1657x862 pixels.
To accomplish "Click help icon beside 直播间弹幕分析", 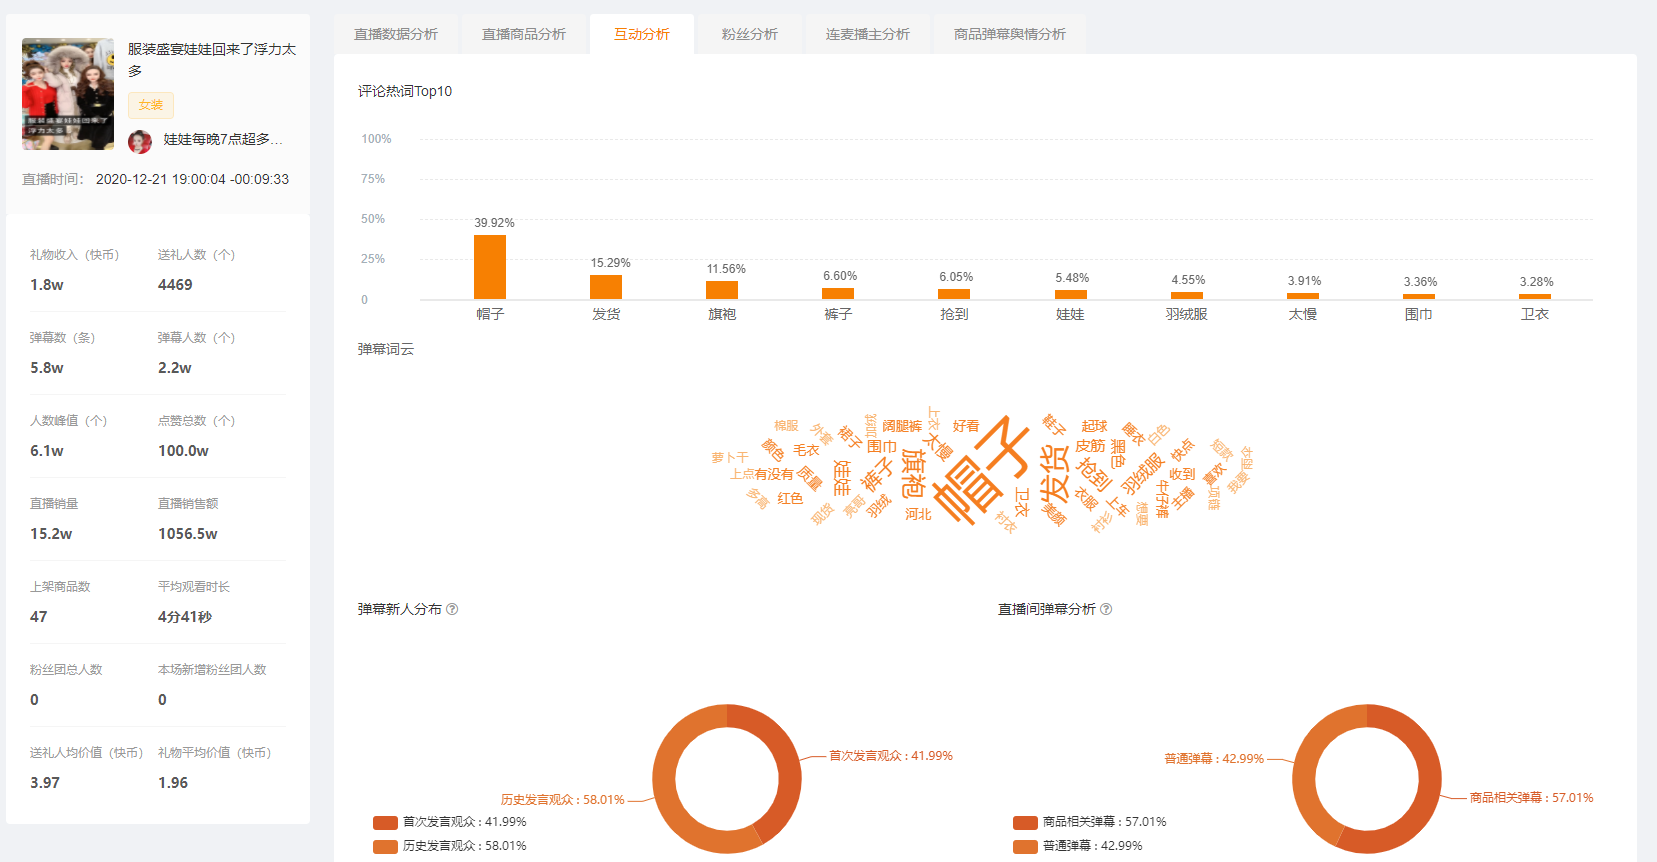I will tap(1106, 609).
